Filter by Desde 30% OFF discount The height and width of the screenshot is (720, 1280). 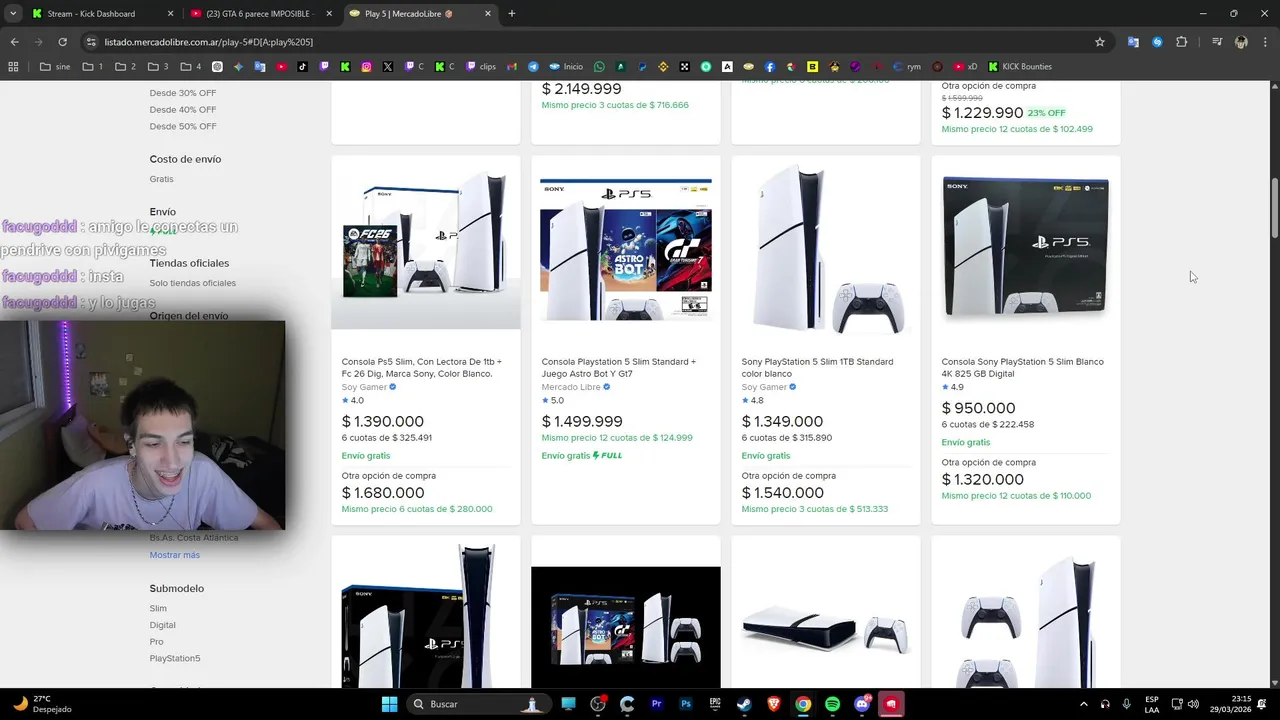[x=183, y=93]
